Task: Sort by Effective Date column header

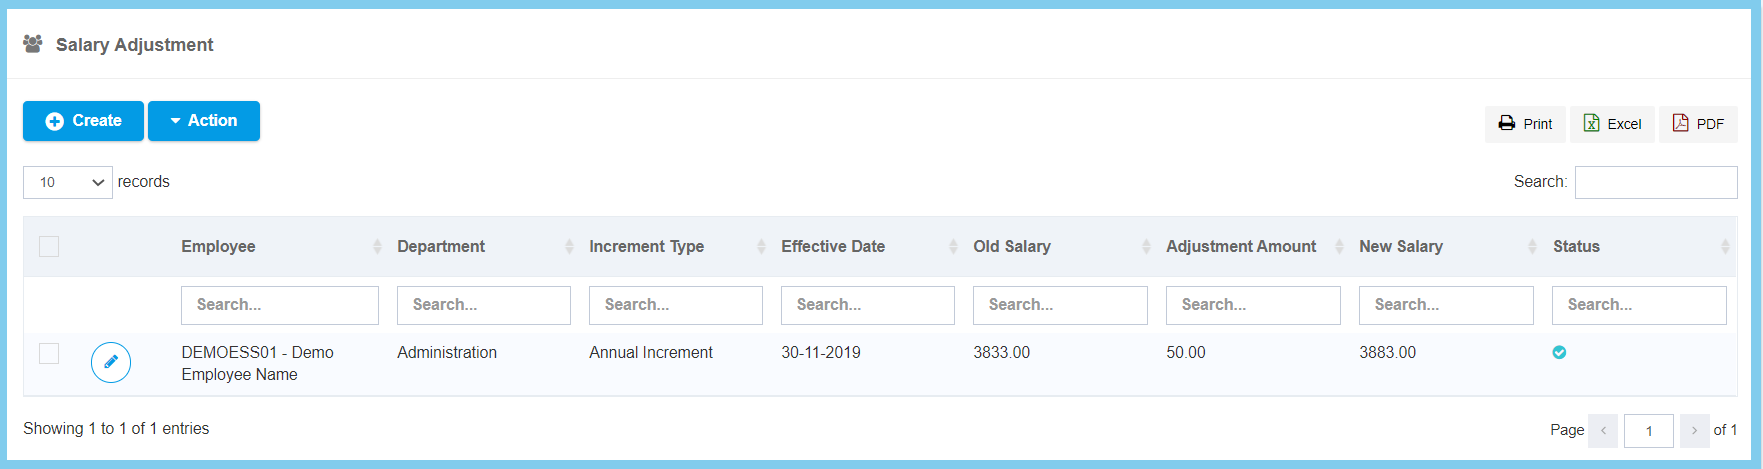Action: pyautogui.click(x=833, y=247)
